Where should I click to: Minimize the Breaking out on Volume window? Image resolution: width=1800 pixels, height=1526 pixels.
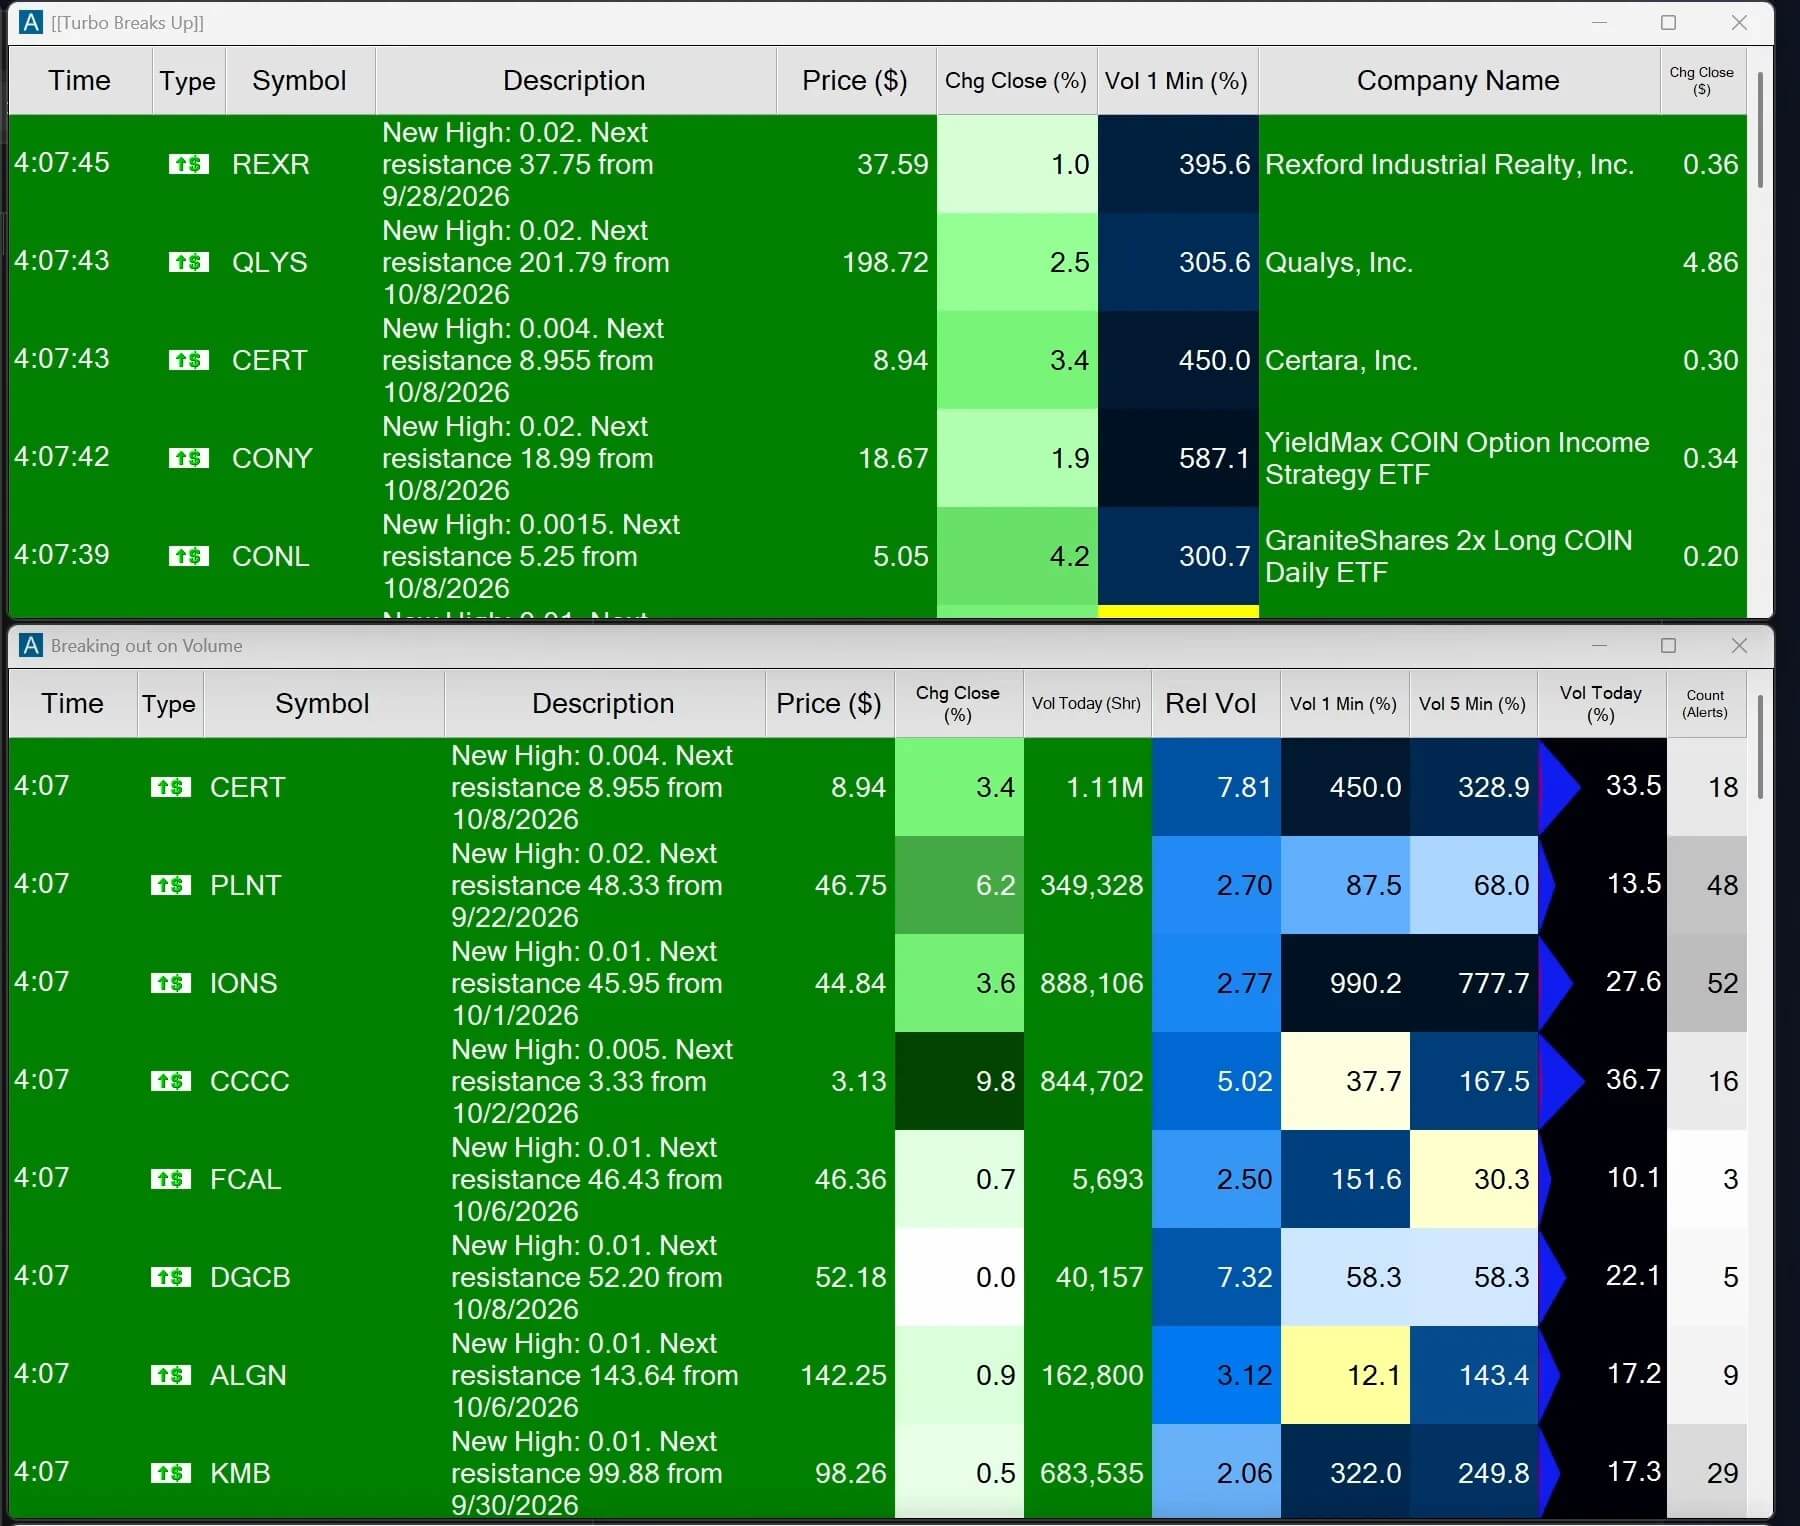pos(1599,645)
